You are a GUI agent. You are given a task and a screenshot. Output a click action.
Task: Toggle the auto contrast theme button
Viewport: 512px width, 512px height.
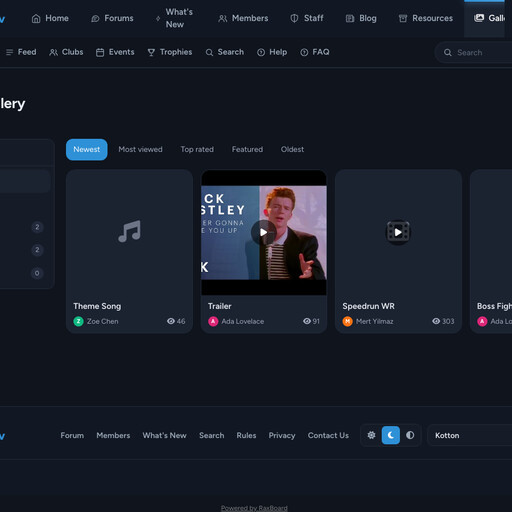[410, 435]
